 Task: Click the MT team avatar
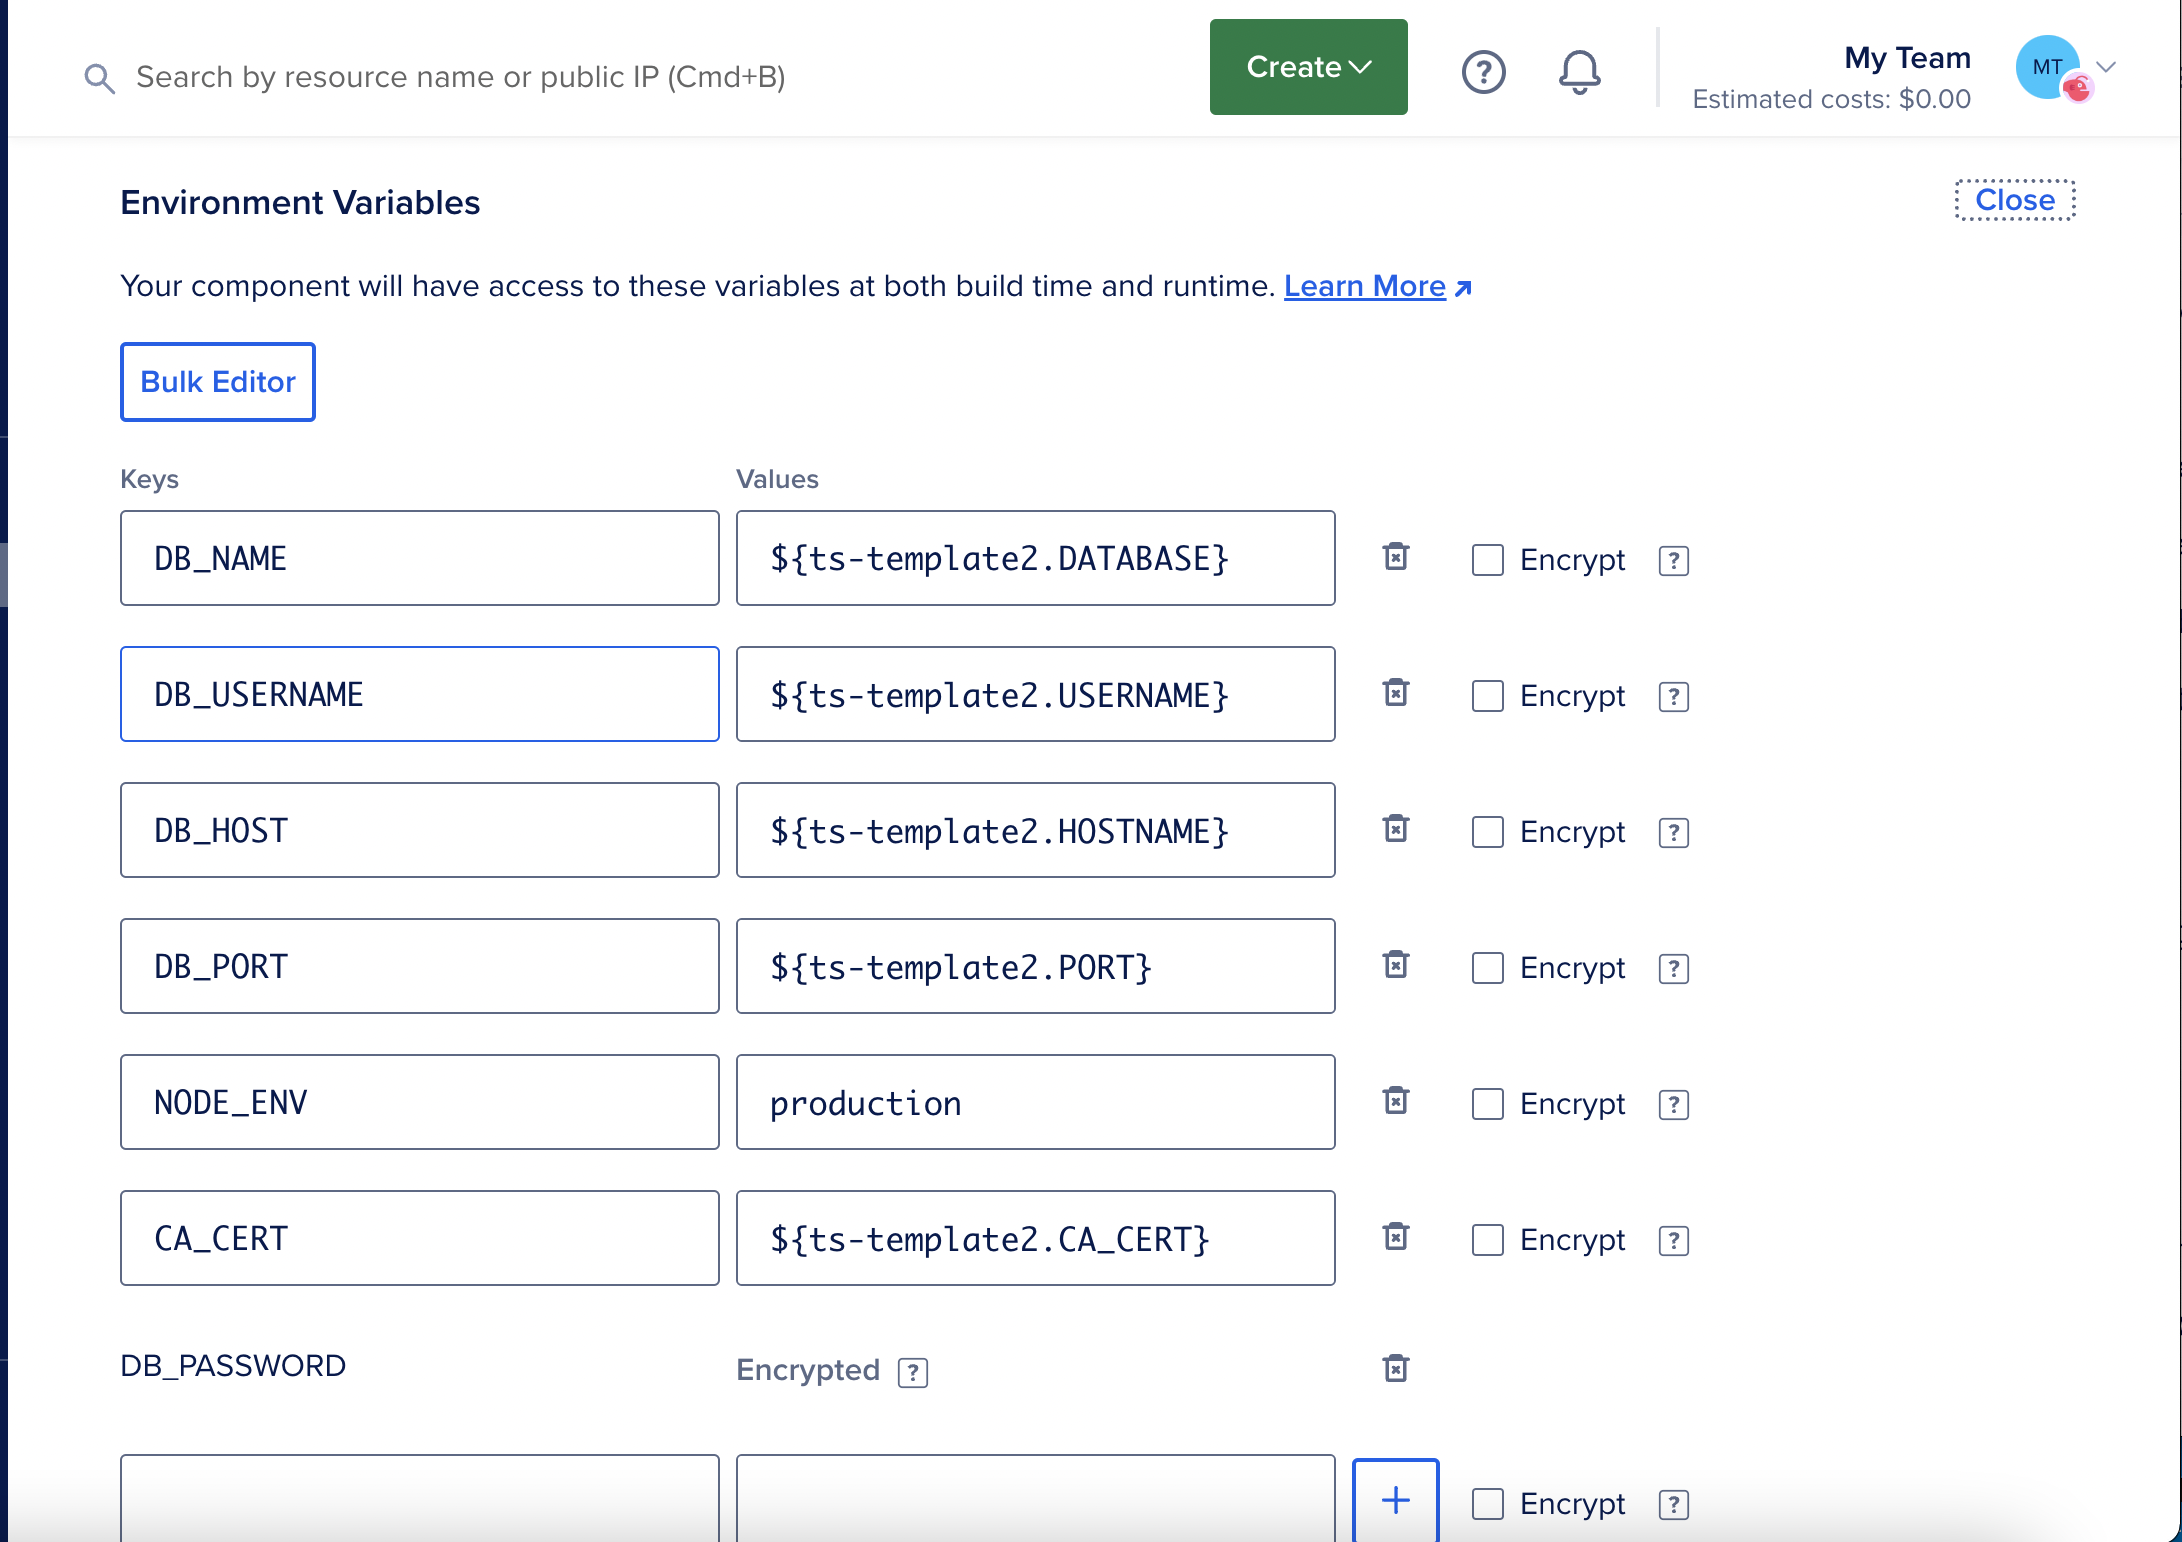[2048, 67]
